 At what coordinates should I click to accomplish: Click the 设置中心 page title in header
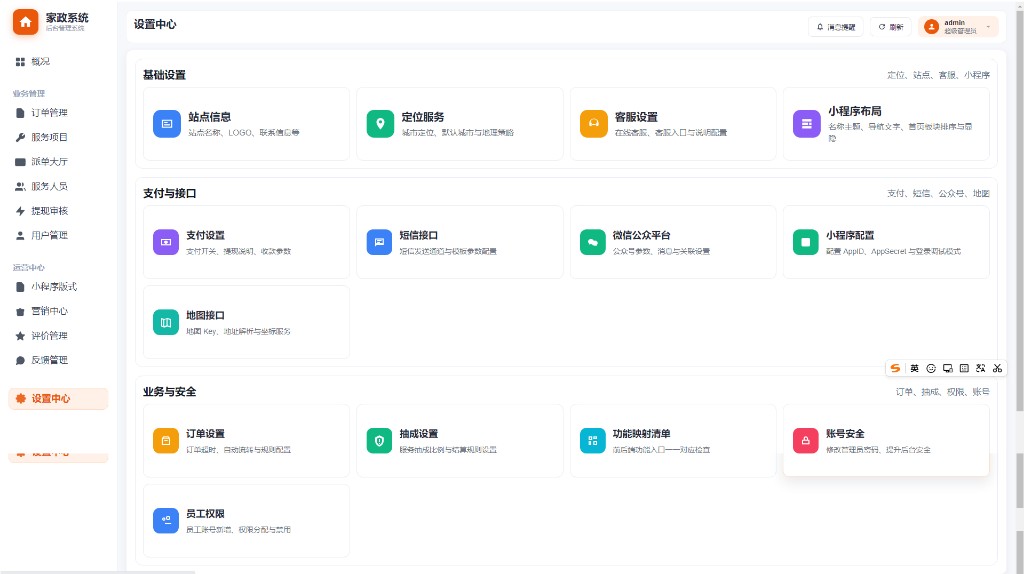tap(155, 25)
